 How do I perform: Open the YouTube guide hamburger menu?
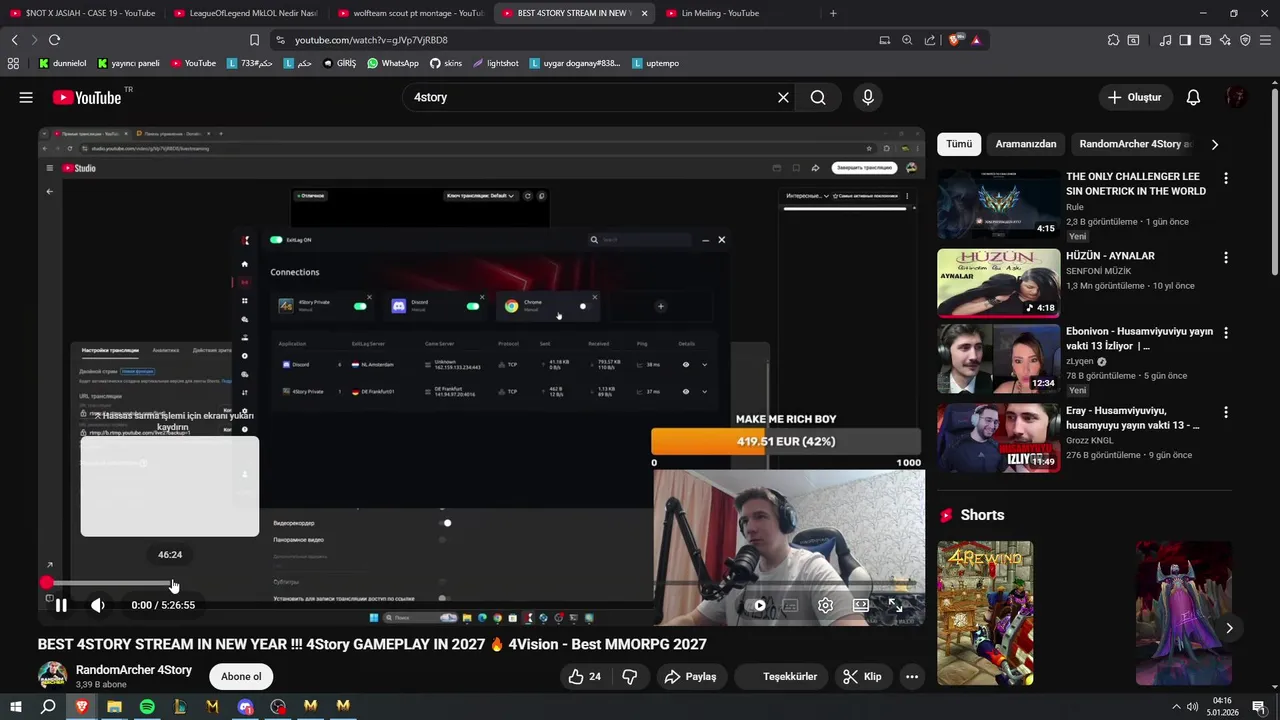(x=26, y=97)
